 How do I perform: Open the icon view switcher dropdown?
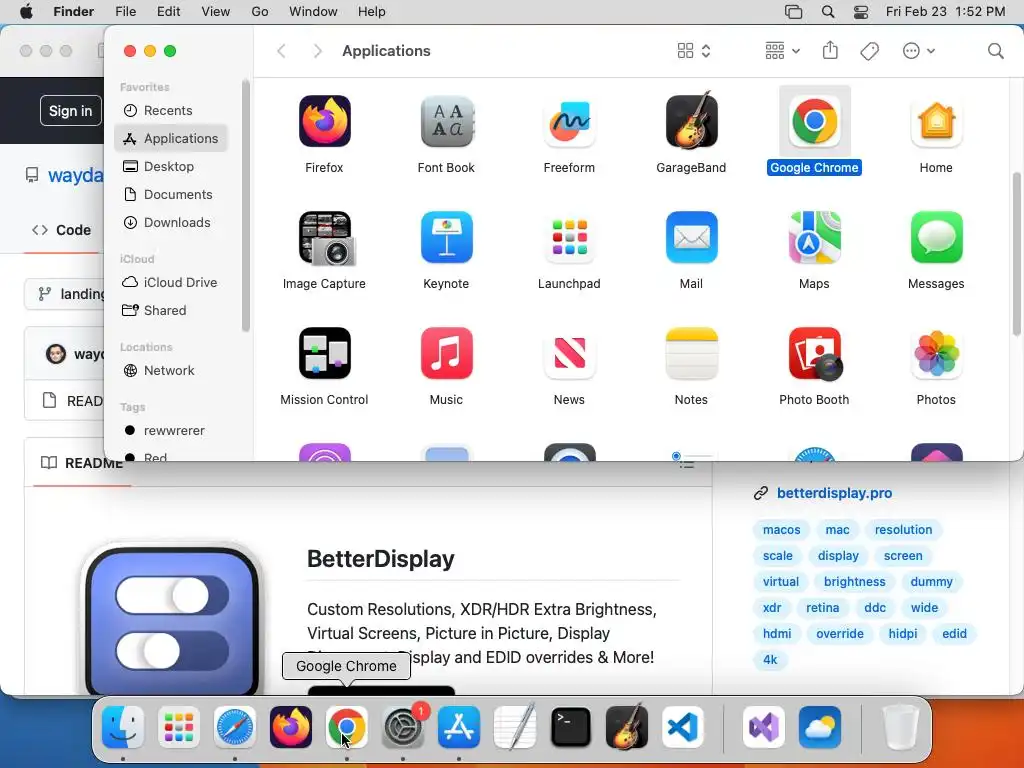coord(694,51)
